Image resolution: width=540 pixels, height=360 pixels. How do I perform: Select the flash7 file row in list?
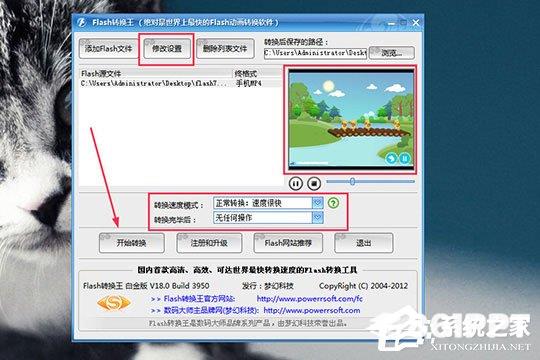pos(180,83)
